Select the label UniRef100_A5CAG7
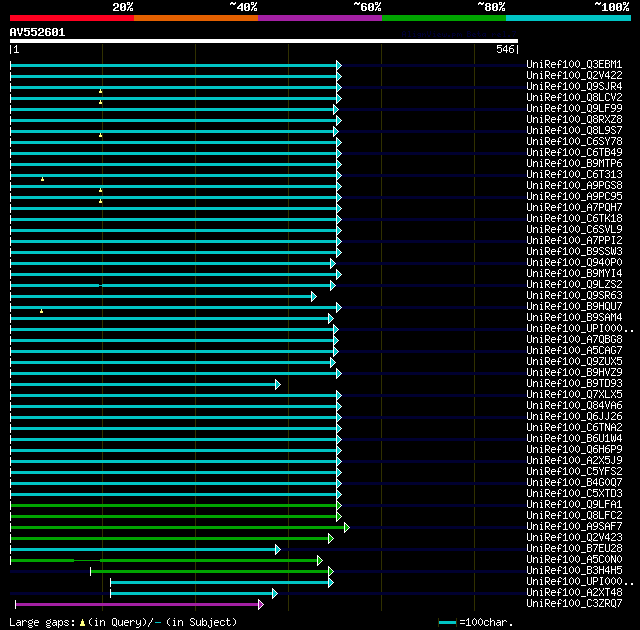The height and width of the screenshot is (630, 640). [x=574, y=351]
